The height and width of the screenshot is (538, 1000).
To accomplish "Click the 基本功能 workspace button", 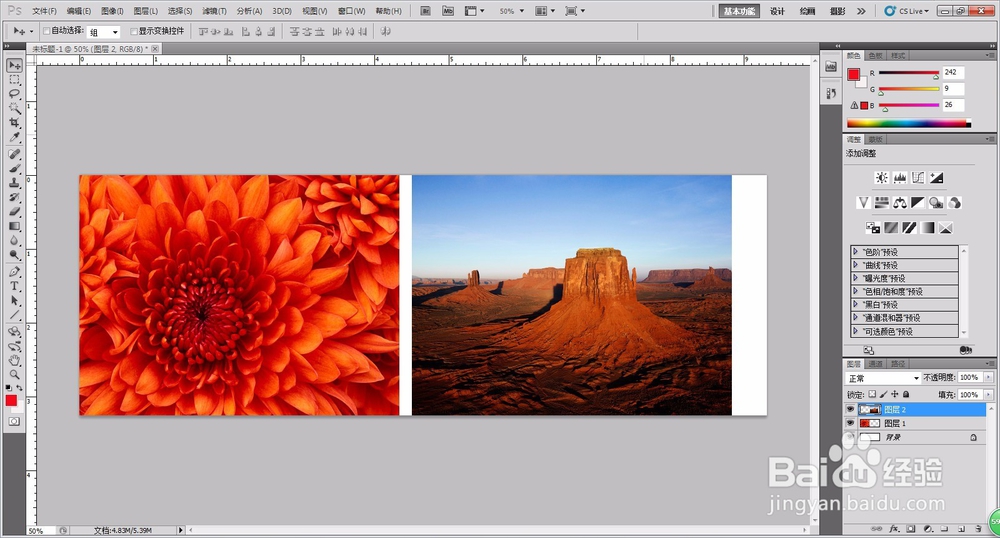I will click(739, 11).
